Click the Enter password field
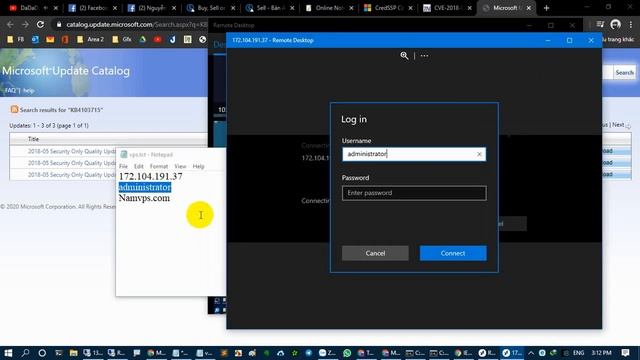This screenshot has height=360, width=640. pos(414,193)
